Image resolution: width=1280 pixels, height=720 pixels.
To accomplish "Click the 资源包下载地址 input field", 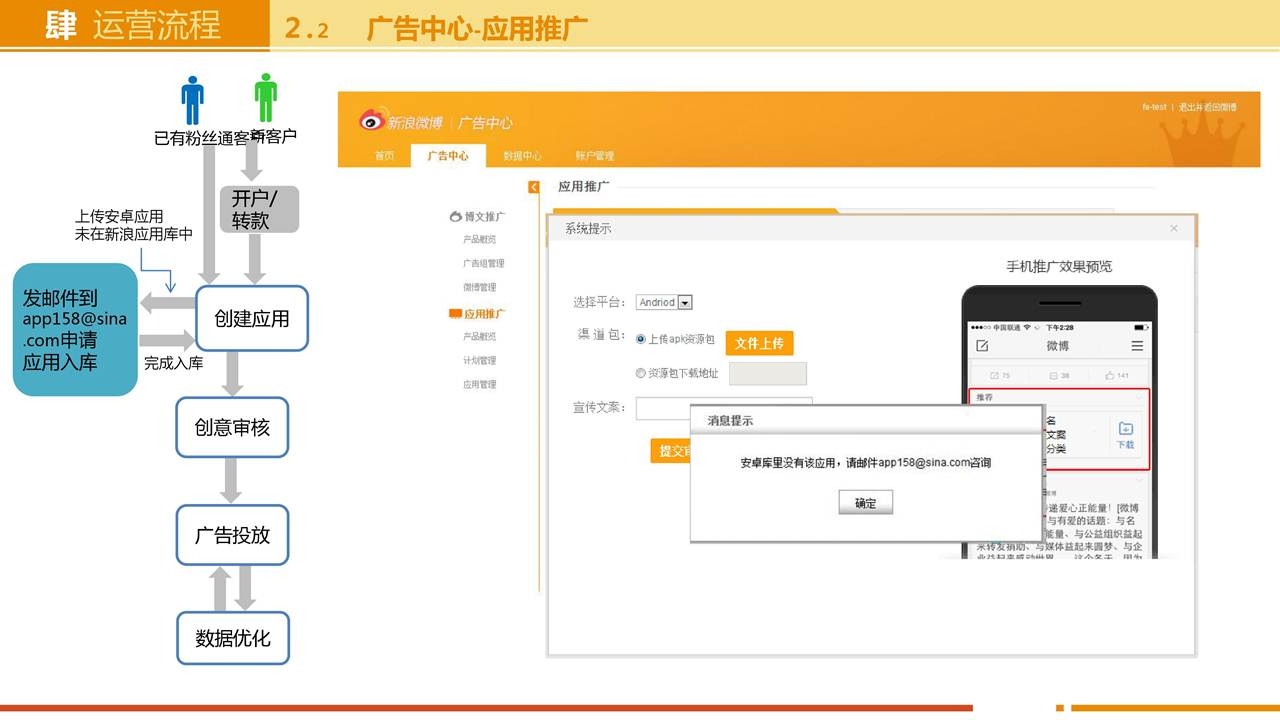I will coord(767,374).
